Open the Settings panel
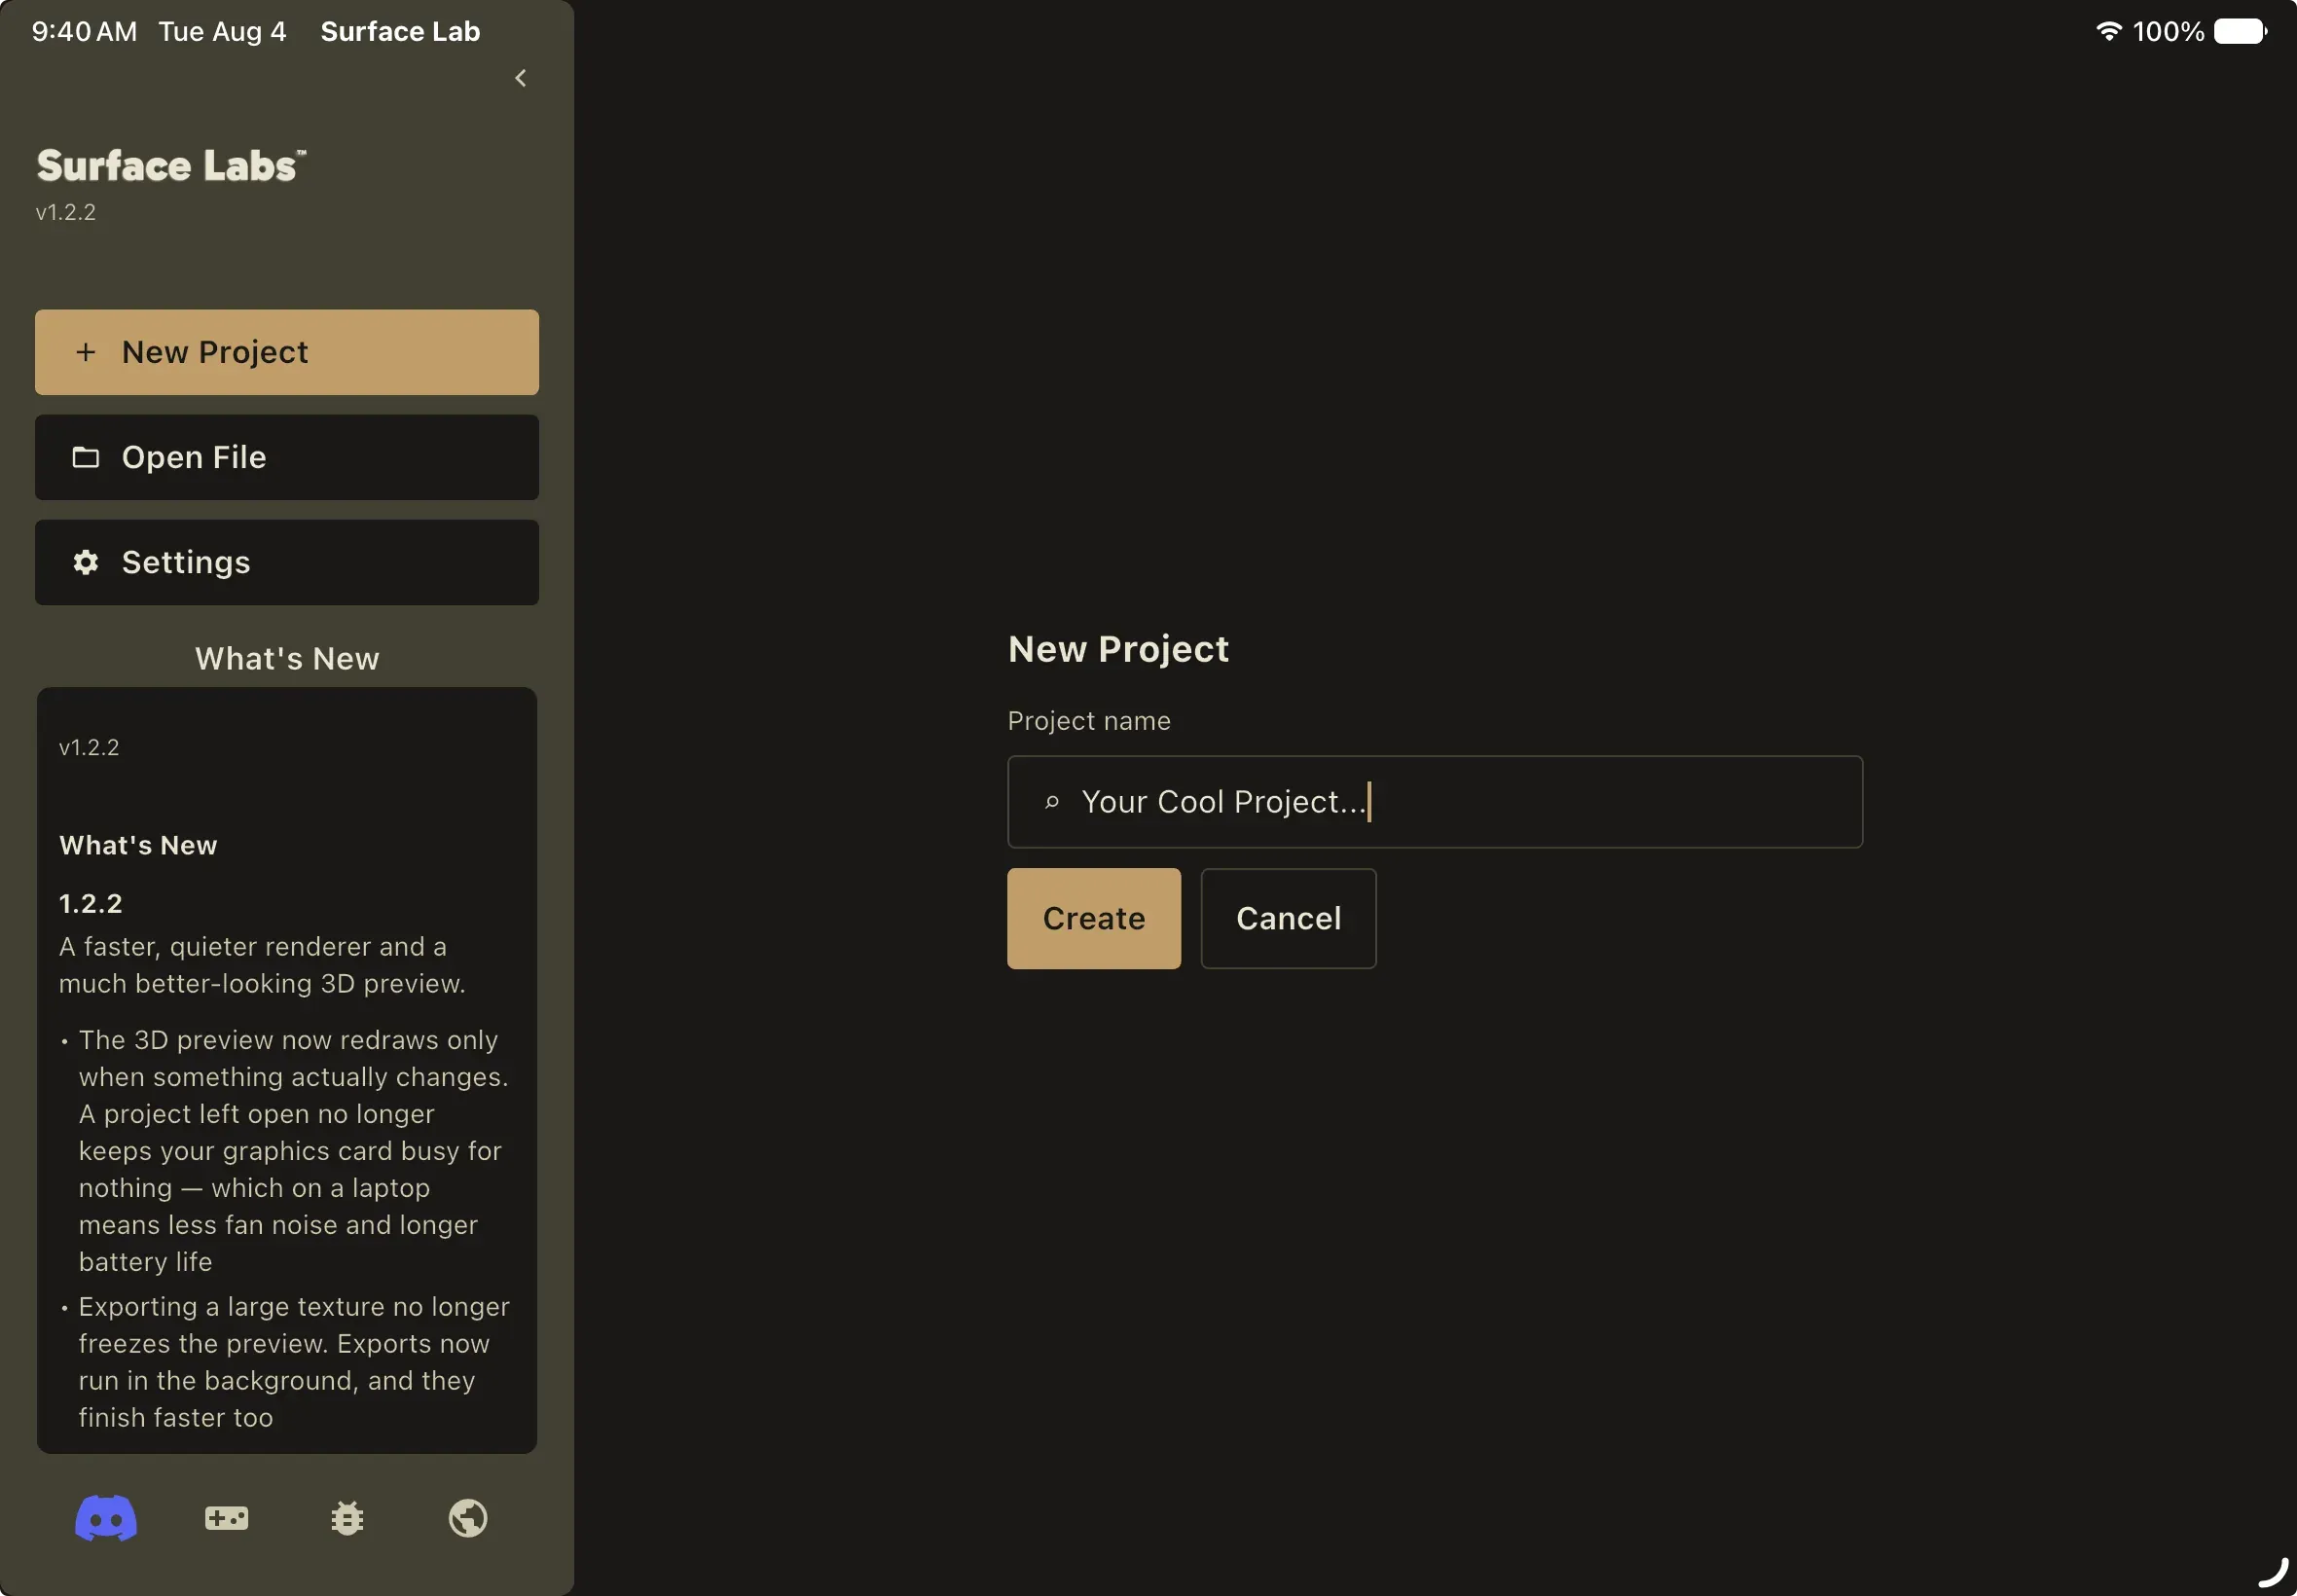The image size is (2297, 1596). 287,562
